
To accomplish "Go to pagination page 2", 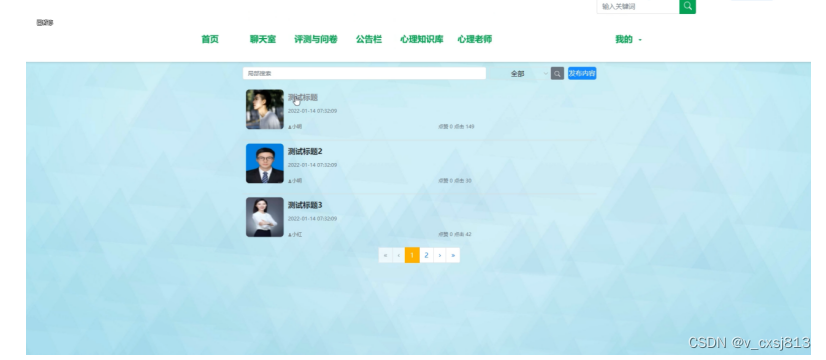I will [x=426, y=255].
